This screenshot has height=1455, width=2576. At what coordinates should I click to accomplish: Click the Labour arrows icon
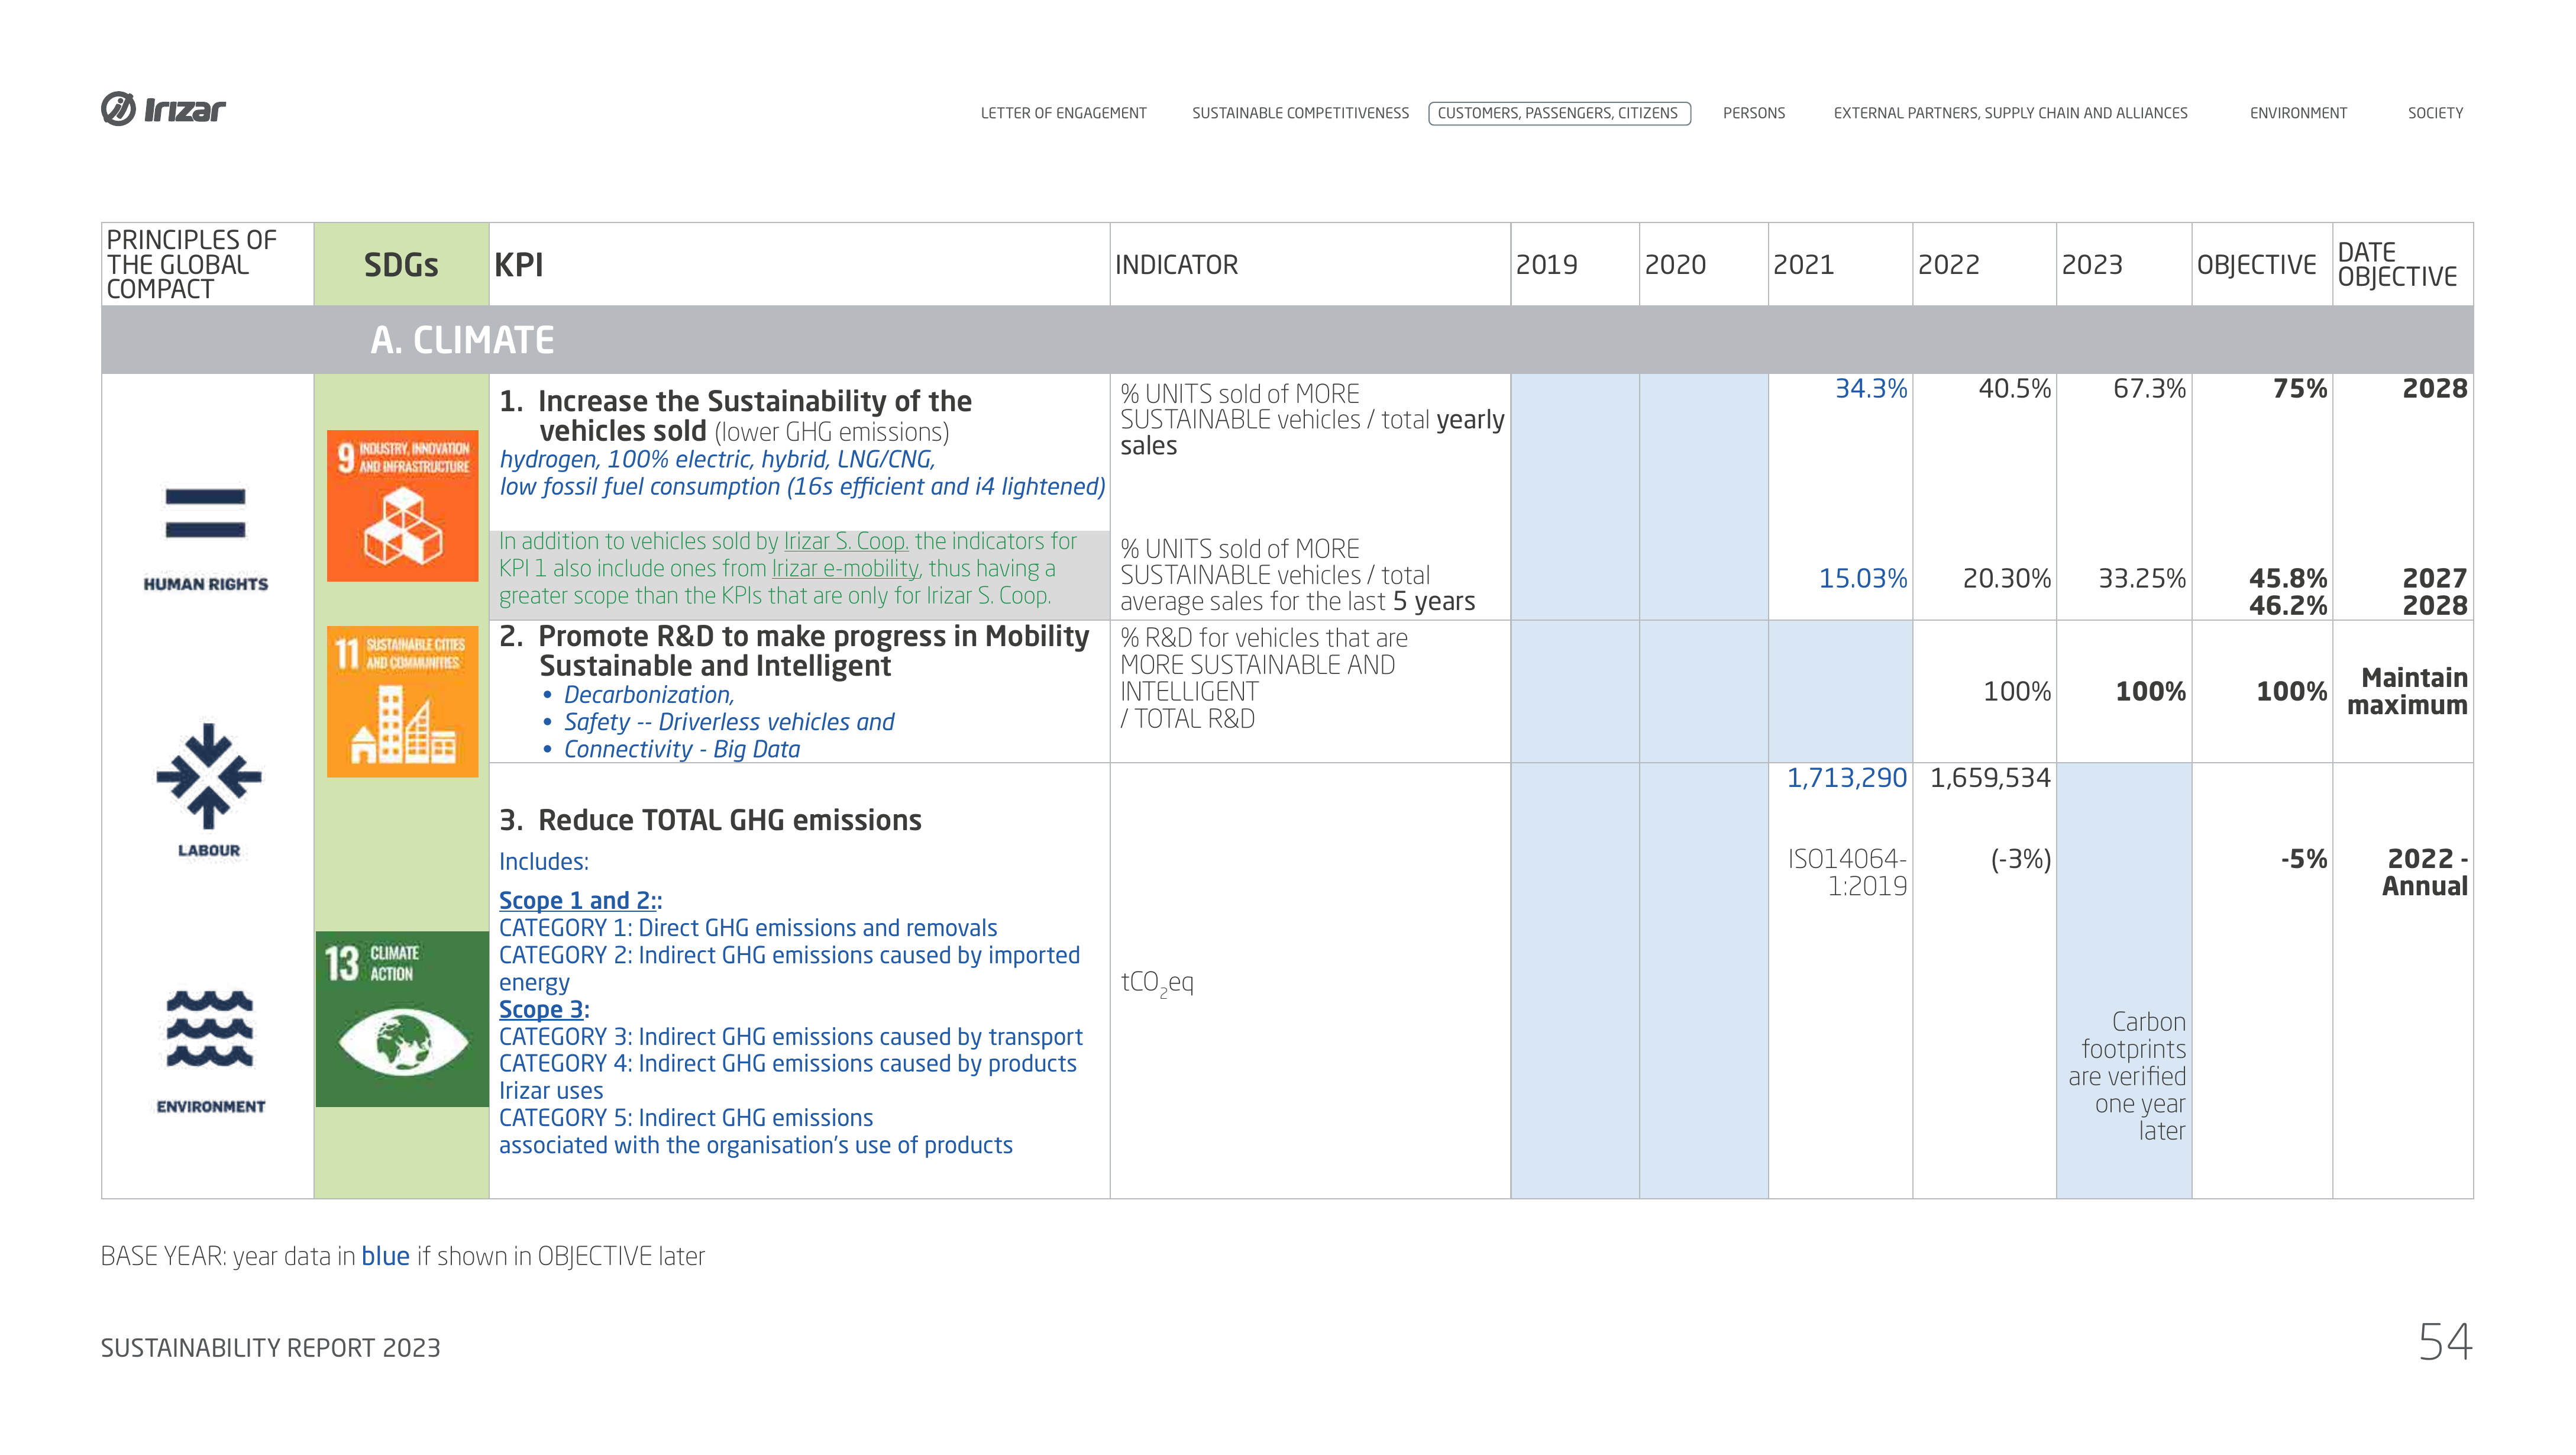click(x=208, y=776)
